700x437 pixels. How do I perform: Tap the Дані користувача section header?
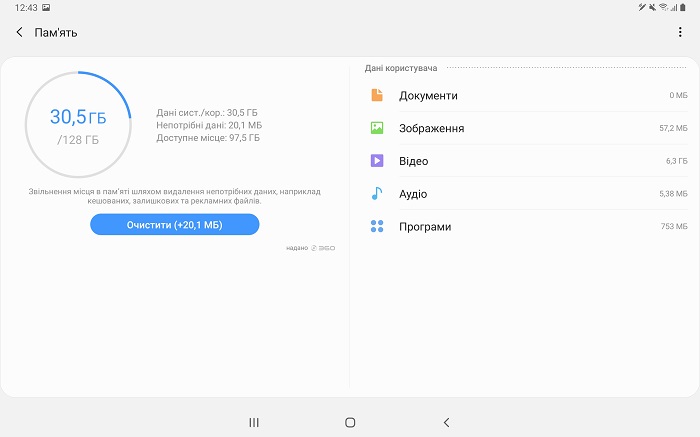(x=400, y=68)
